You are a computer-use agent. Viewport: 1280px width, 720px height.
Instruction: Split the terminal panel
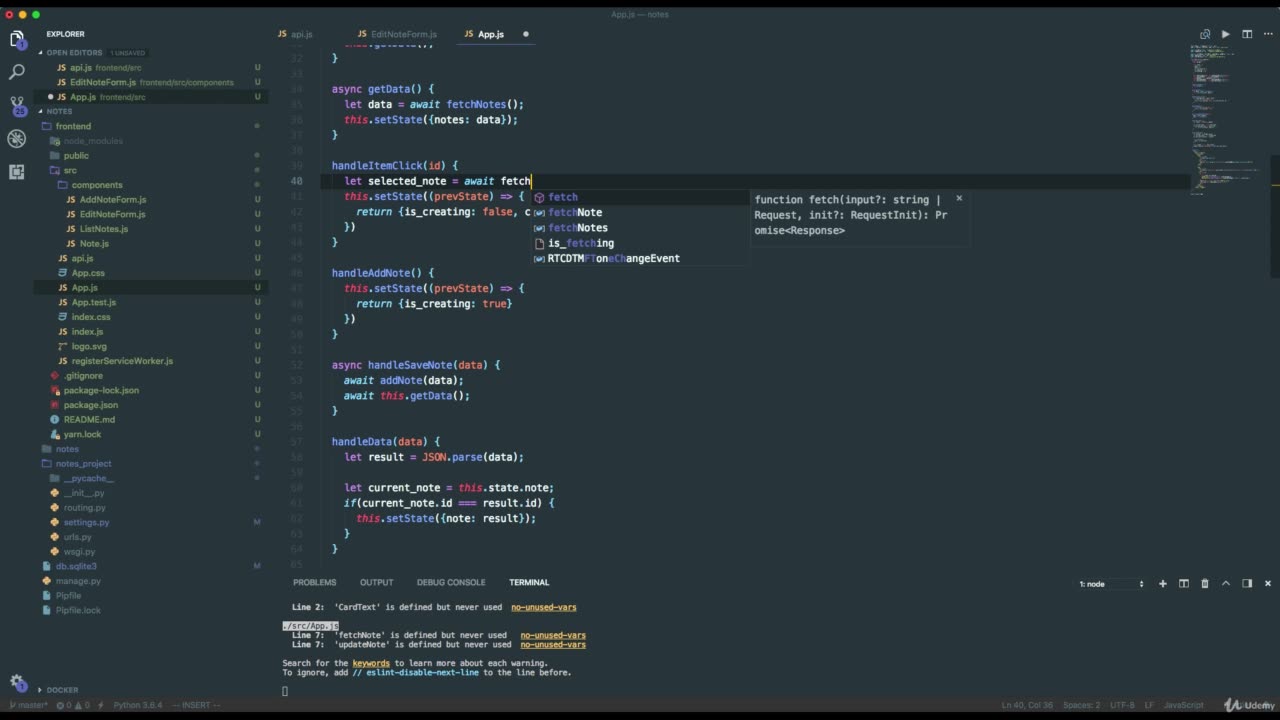tap(1184, 583)
